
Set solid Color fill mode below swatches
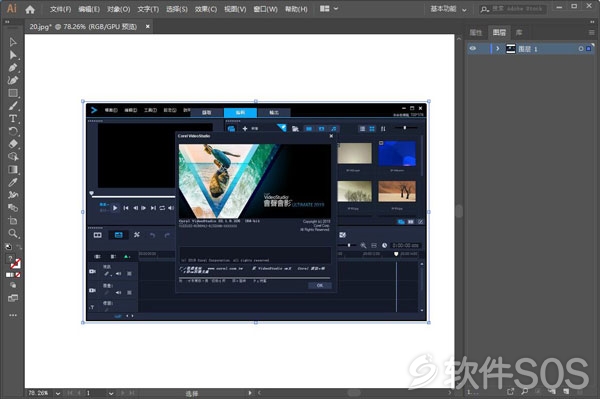pos(8,275)
